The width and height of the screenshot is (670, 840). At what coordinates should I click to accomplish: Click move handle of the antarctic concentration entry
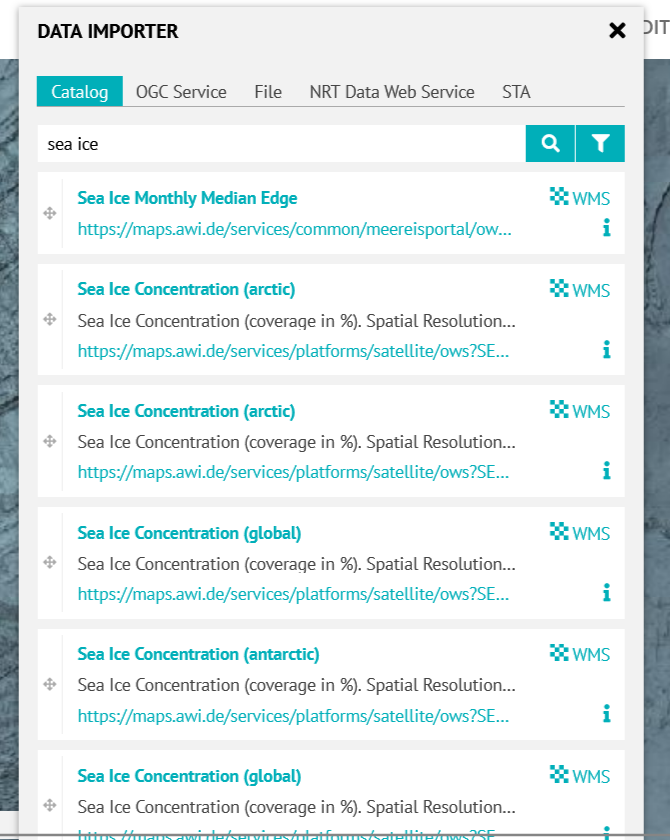click(50, 684)
